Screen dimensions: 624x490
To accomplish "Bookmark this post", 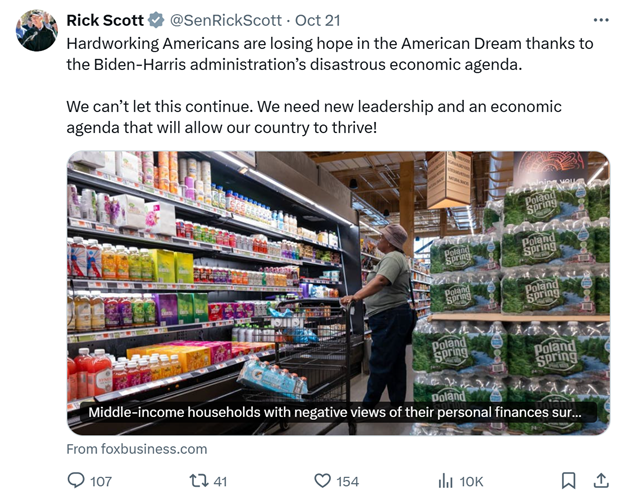I will 568,480.
